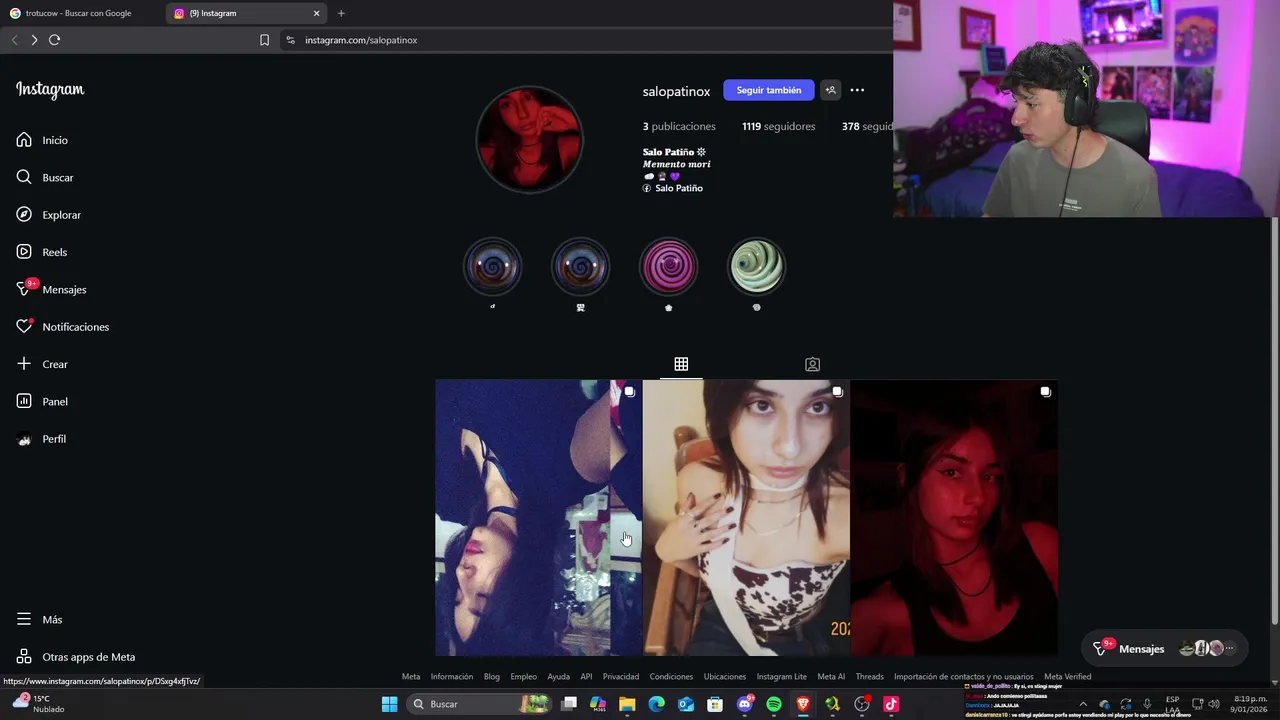
Task: Go back in browser history
Action: pos(14,40)
